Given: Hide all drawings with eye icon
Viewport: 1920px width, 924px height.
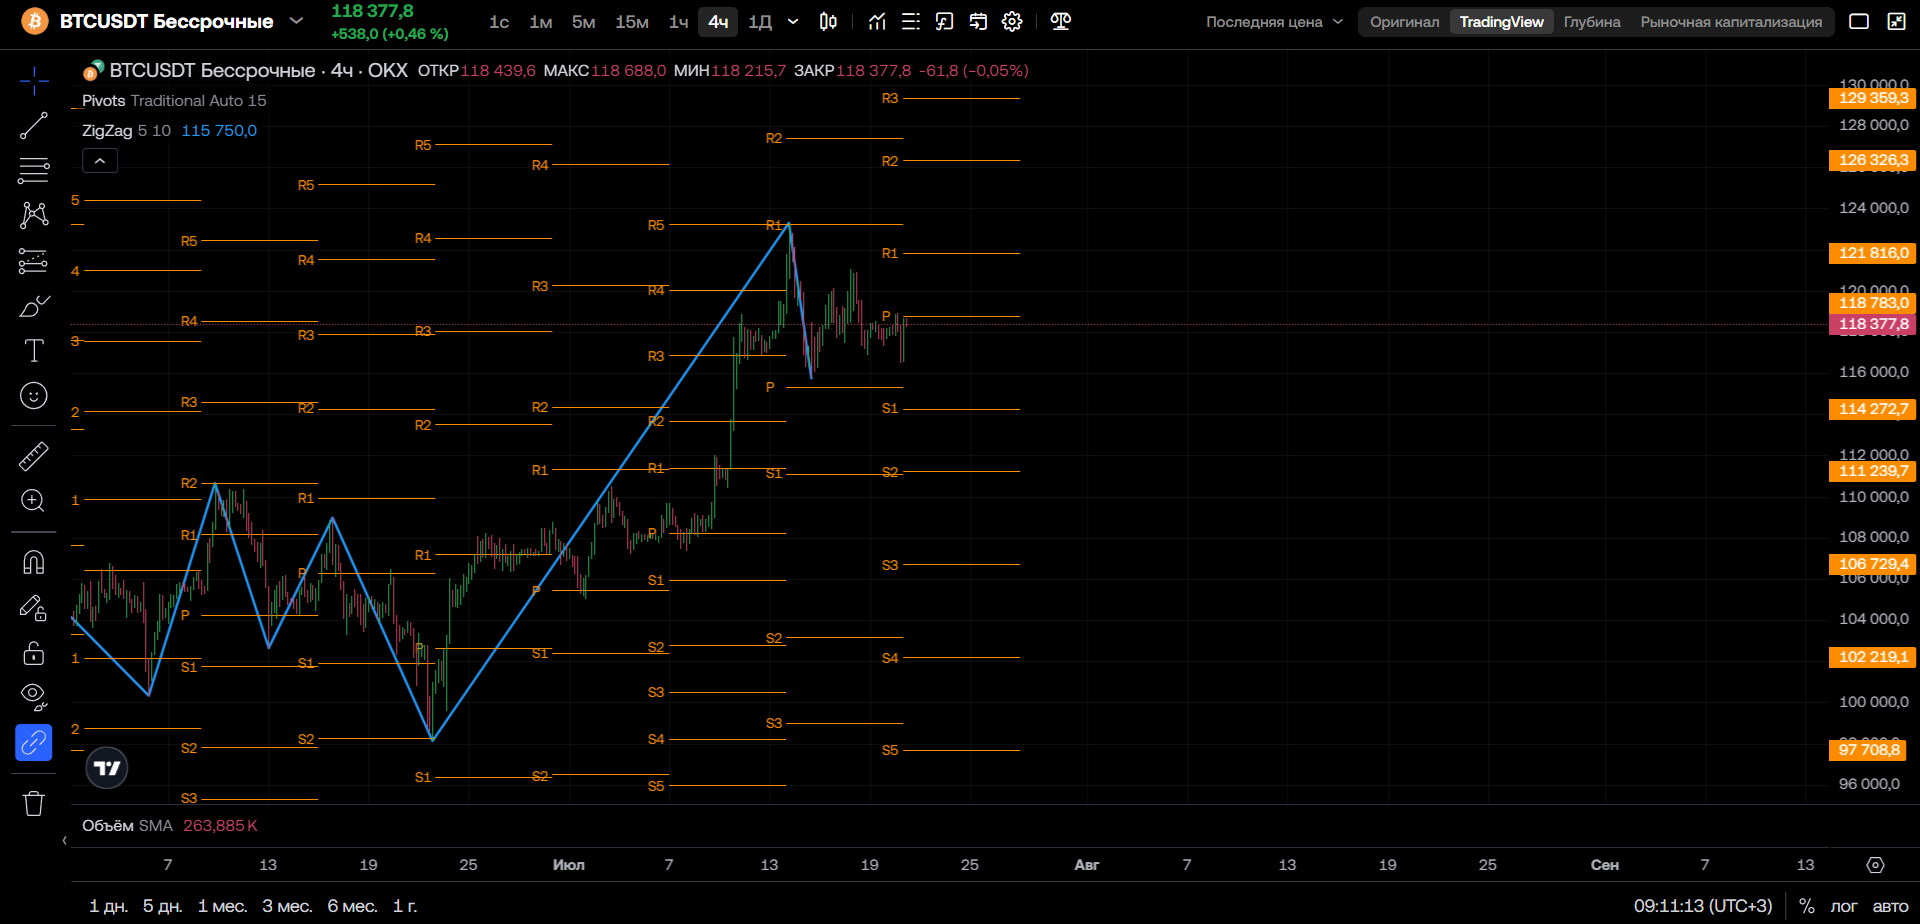Looking at the screenshot, I should [x=34, y=697].
